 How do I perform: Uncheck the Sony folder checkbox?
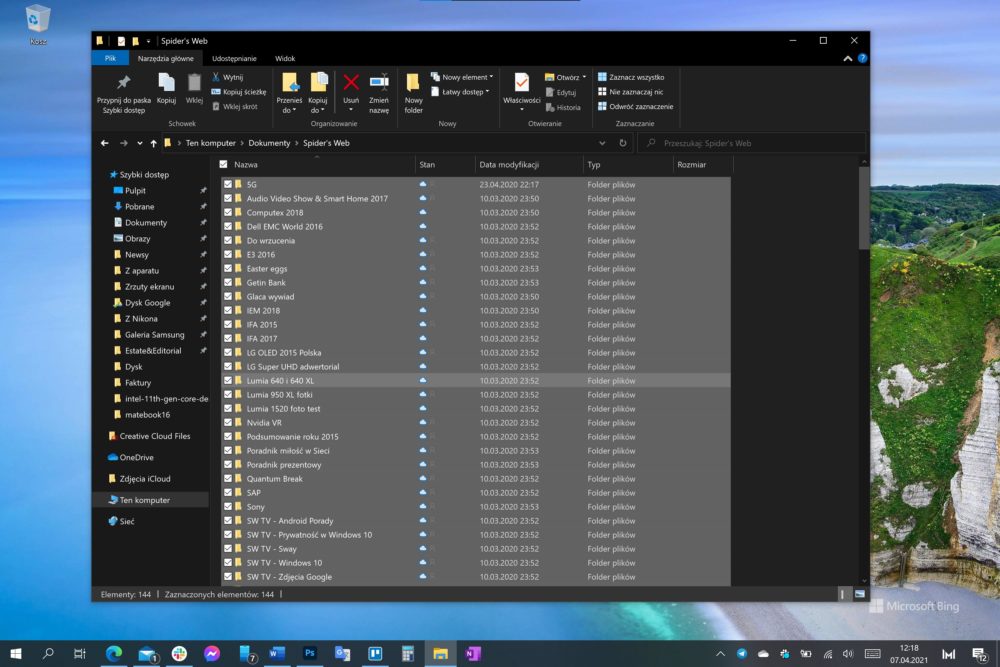coord(228,507)
